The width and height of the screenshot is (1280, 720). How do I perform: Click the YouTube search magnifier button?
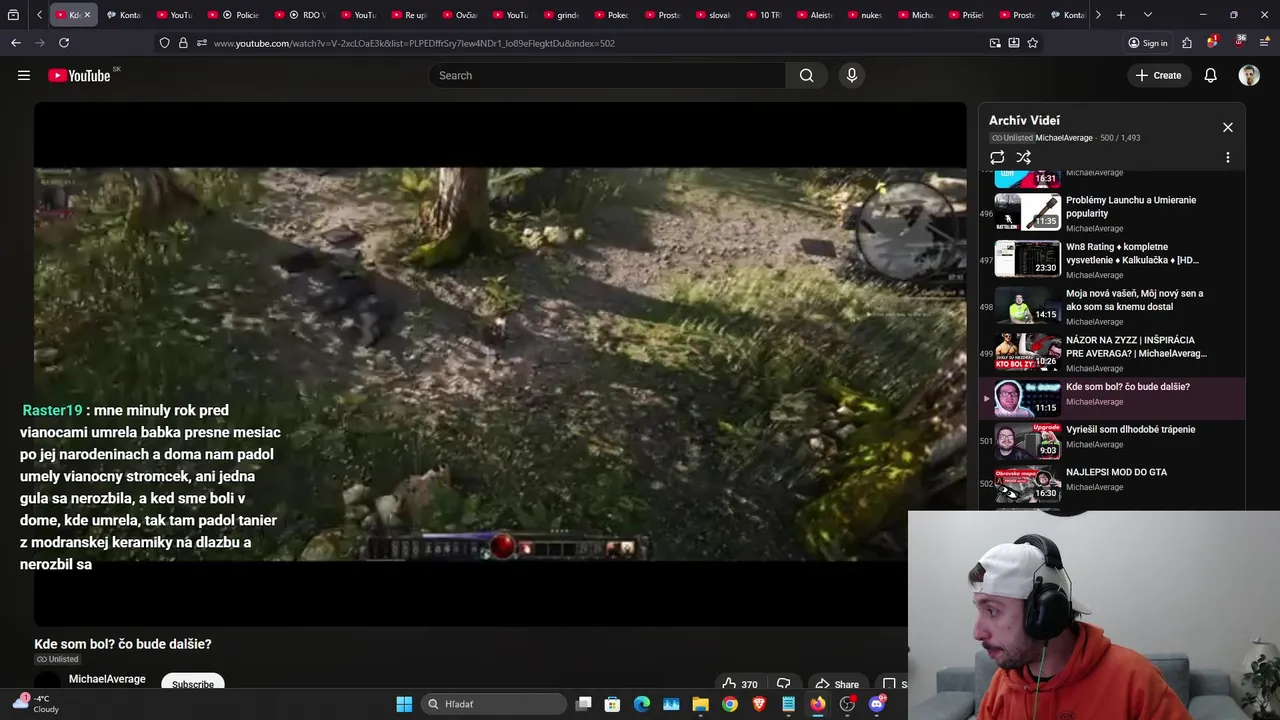[806, 75]
